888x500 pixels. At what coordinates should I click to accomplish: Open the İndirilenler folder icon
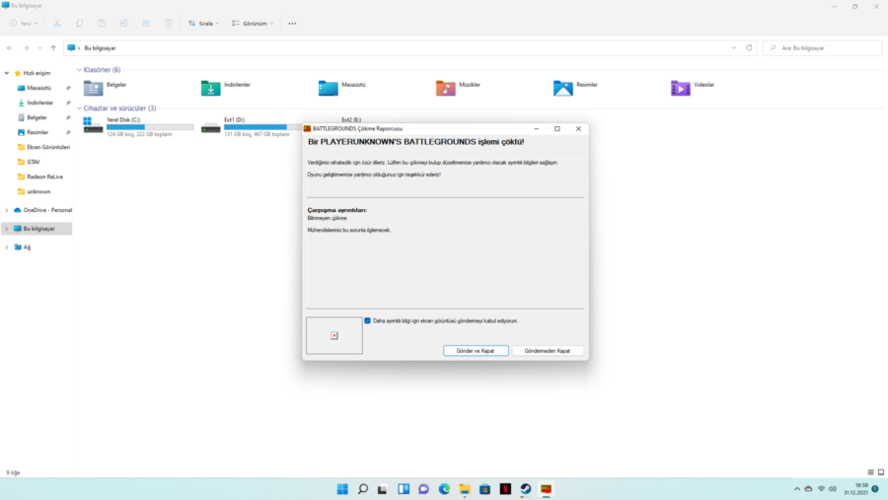211,88
